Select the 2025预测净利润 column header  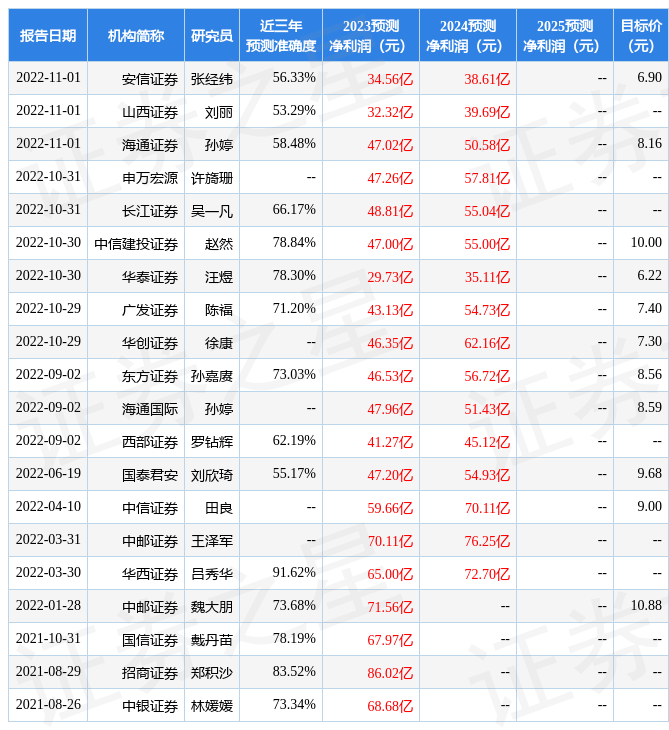pyautogui.click(x=564, y=35)
